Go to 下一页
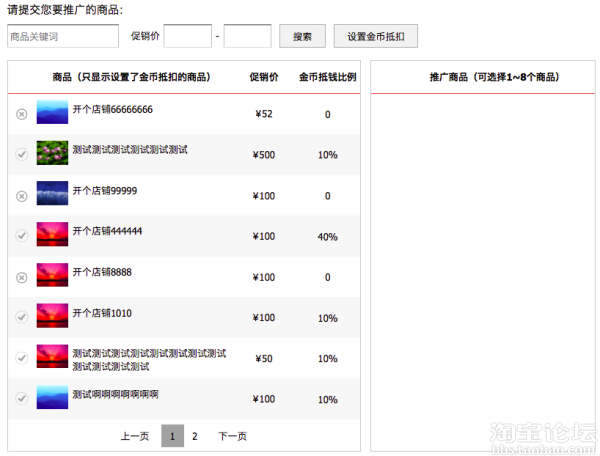The image size is (600, 456). pyautogui.click(x=233, y=436)
